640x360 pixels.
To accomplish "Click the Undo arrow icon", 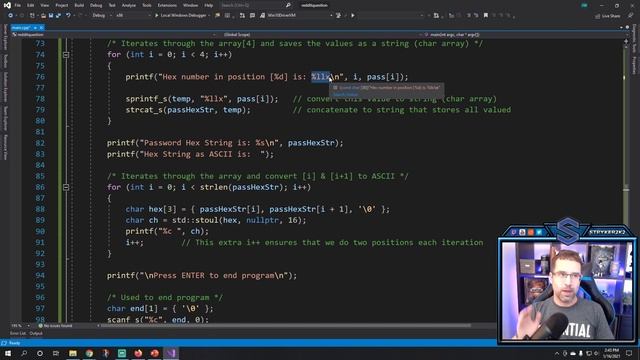I will 68,16.
